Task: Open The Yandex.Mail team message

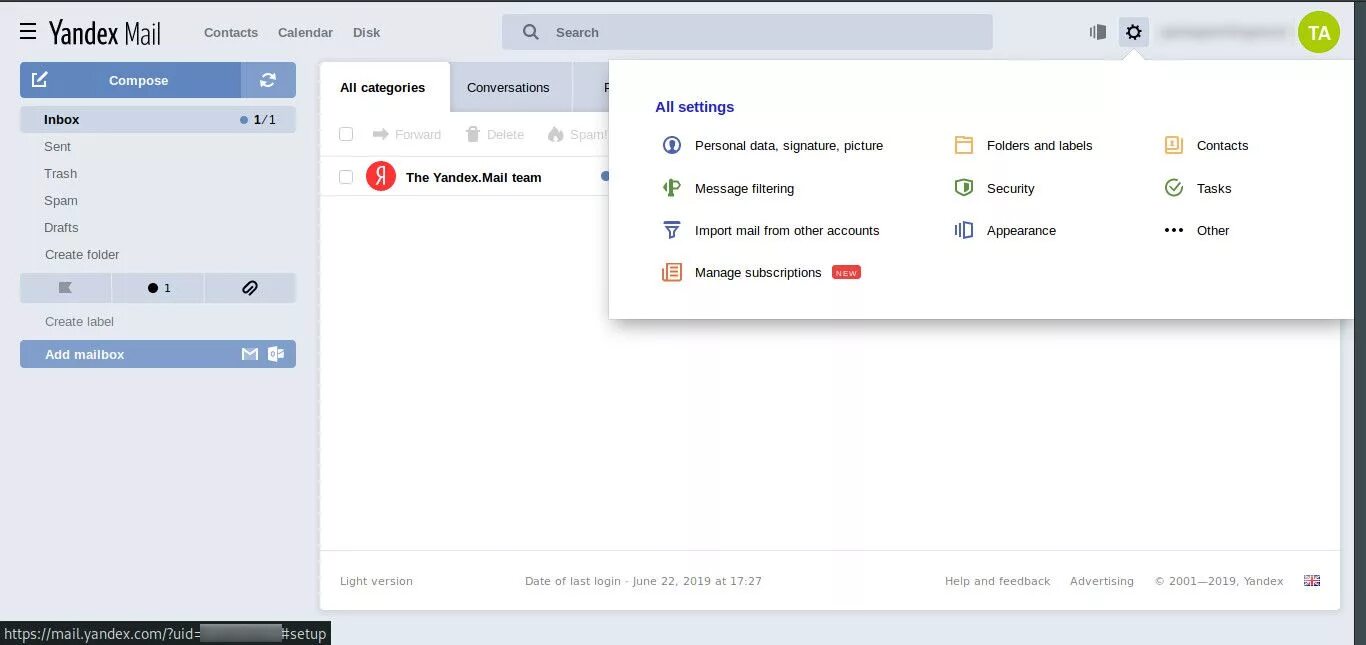Action: pos(473,177)
